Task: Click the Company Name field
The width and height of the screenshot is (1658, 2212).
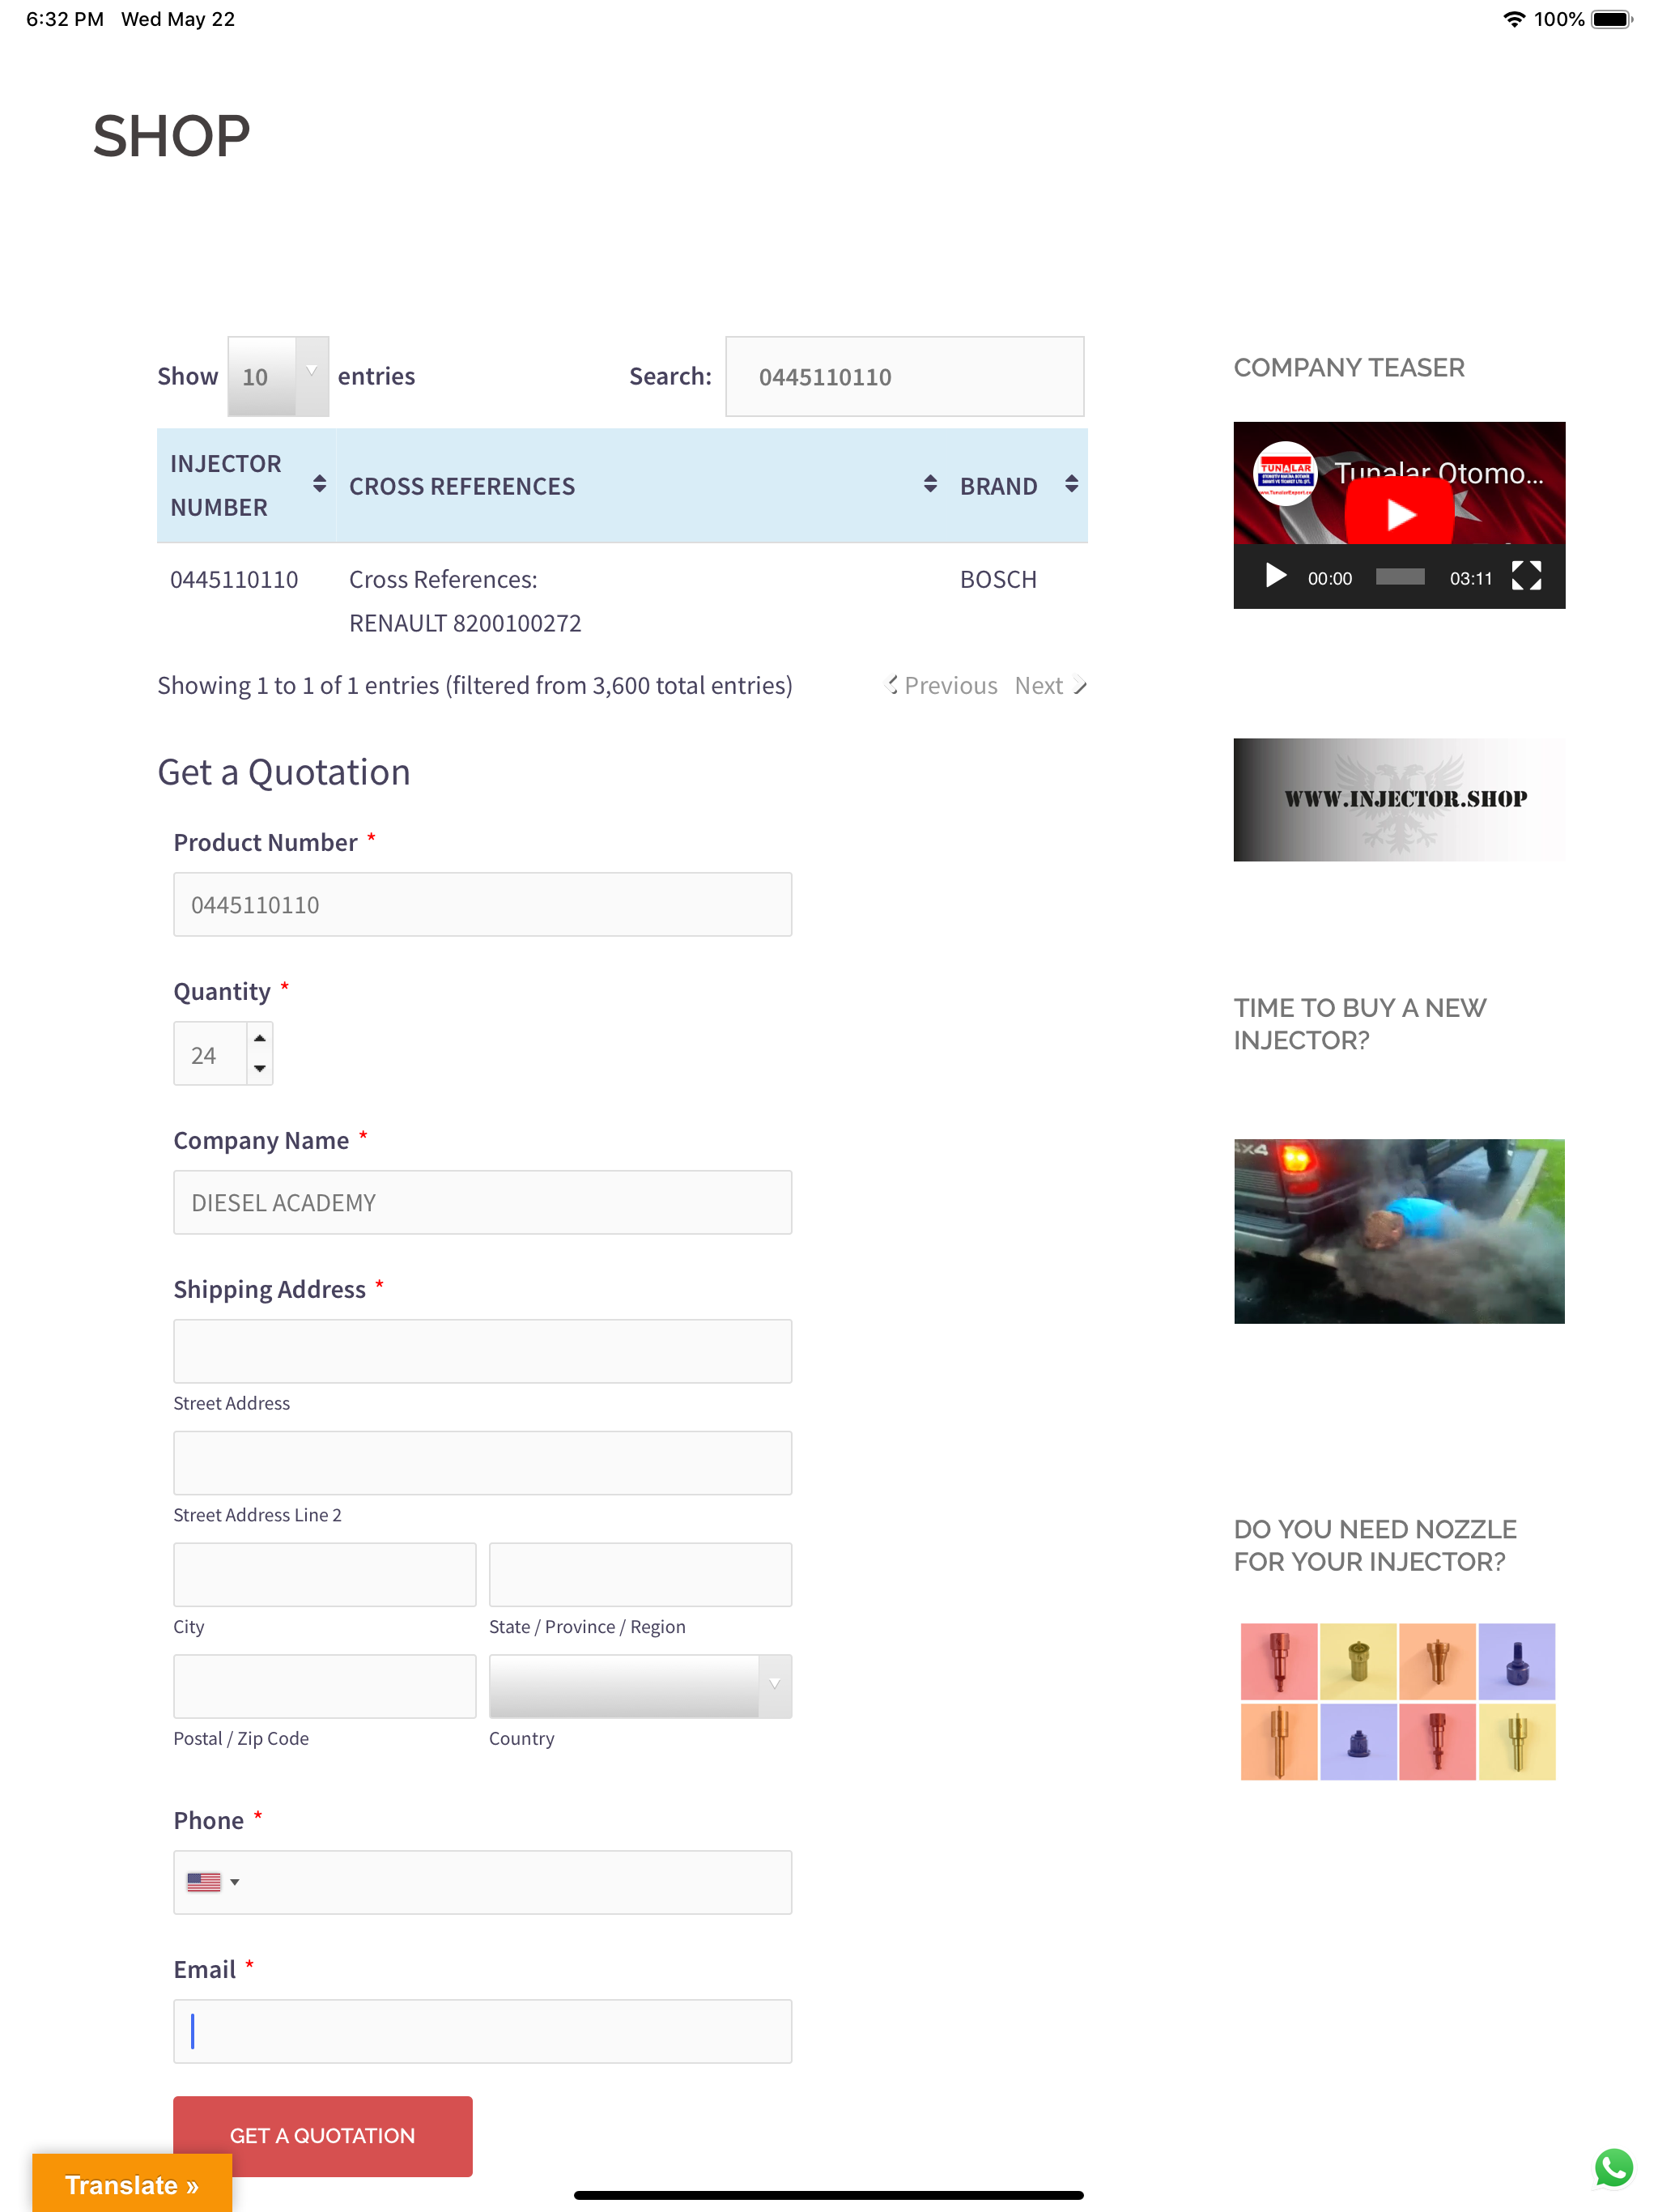Action: (x=482, y=1202)
